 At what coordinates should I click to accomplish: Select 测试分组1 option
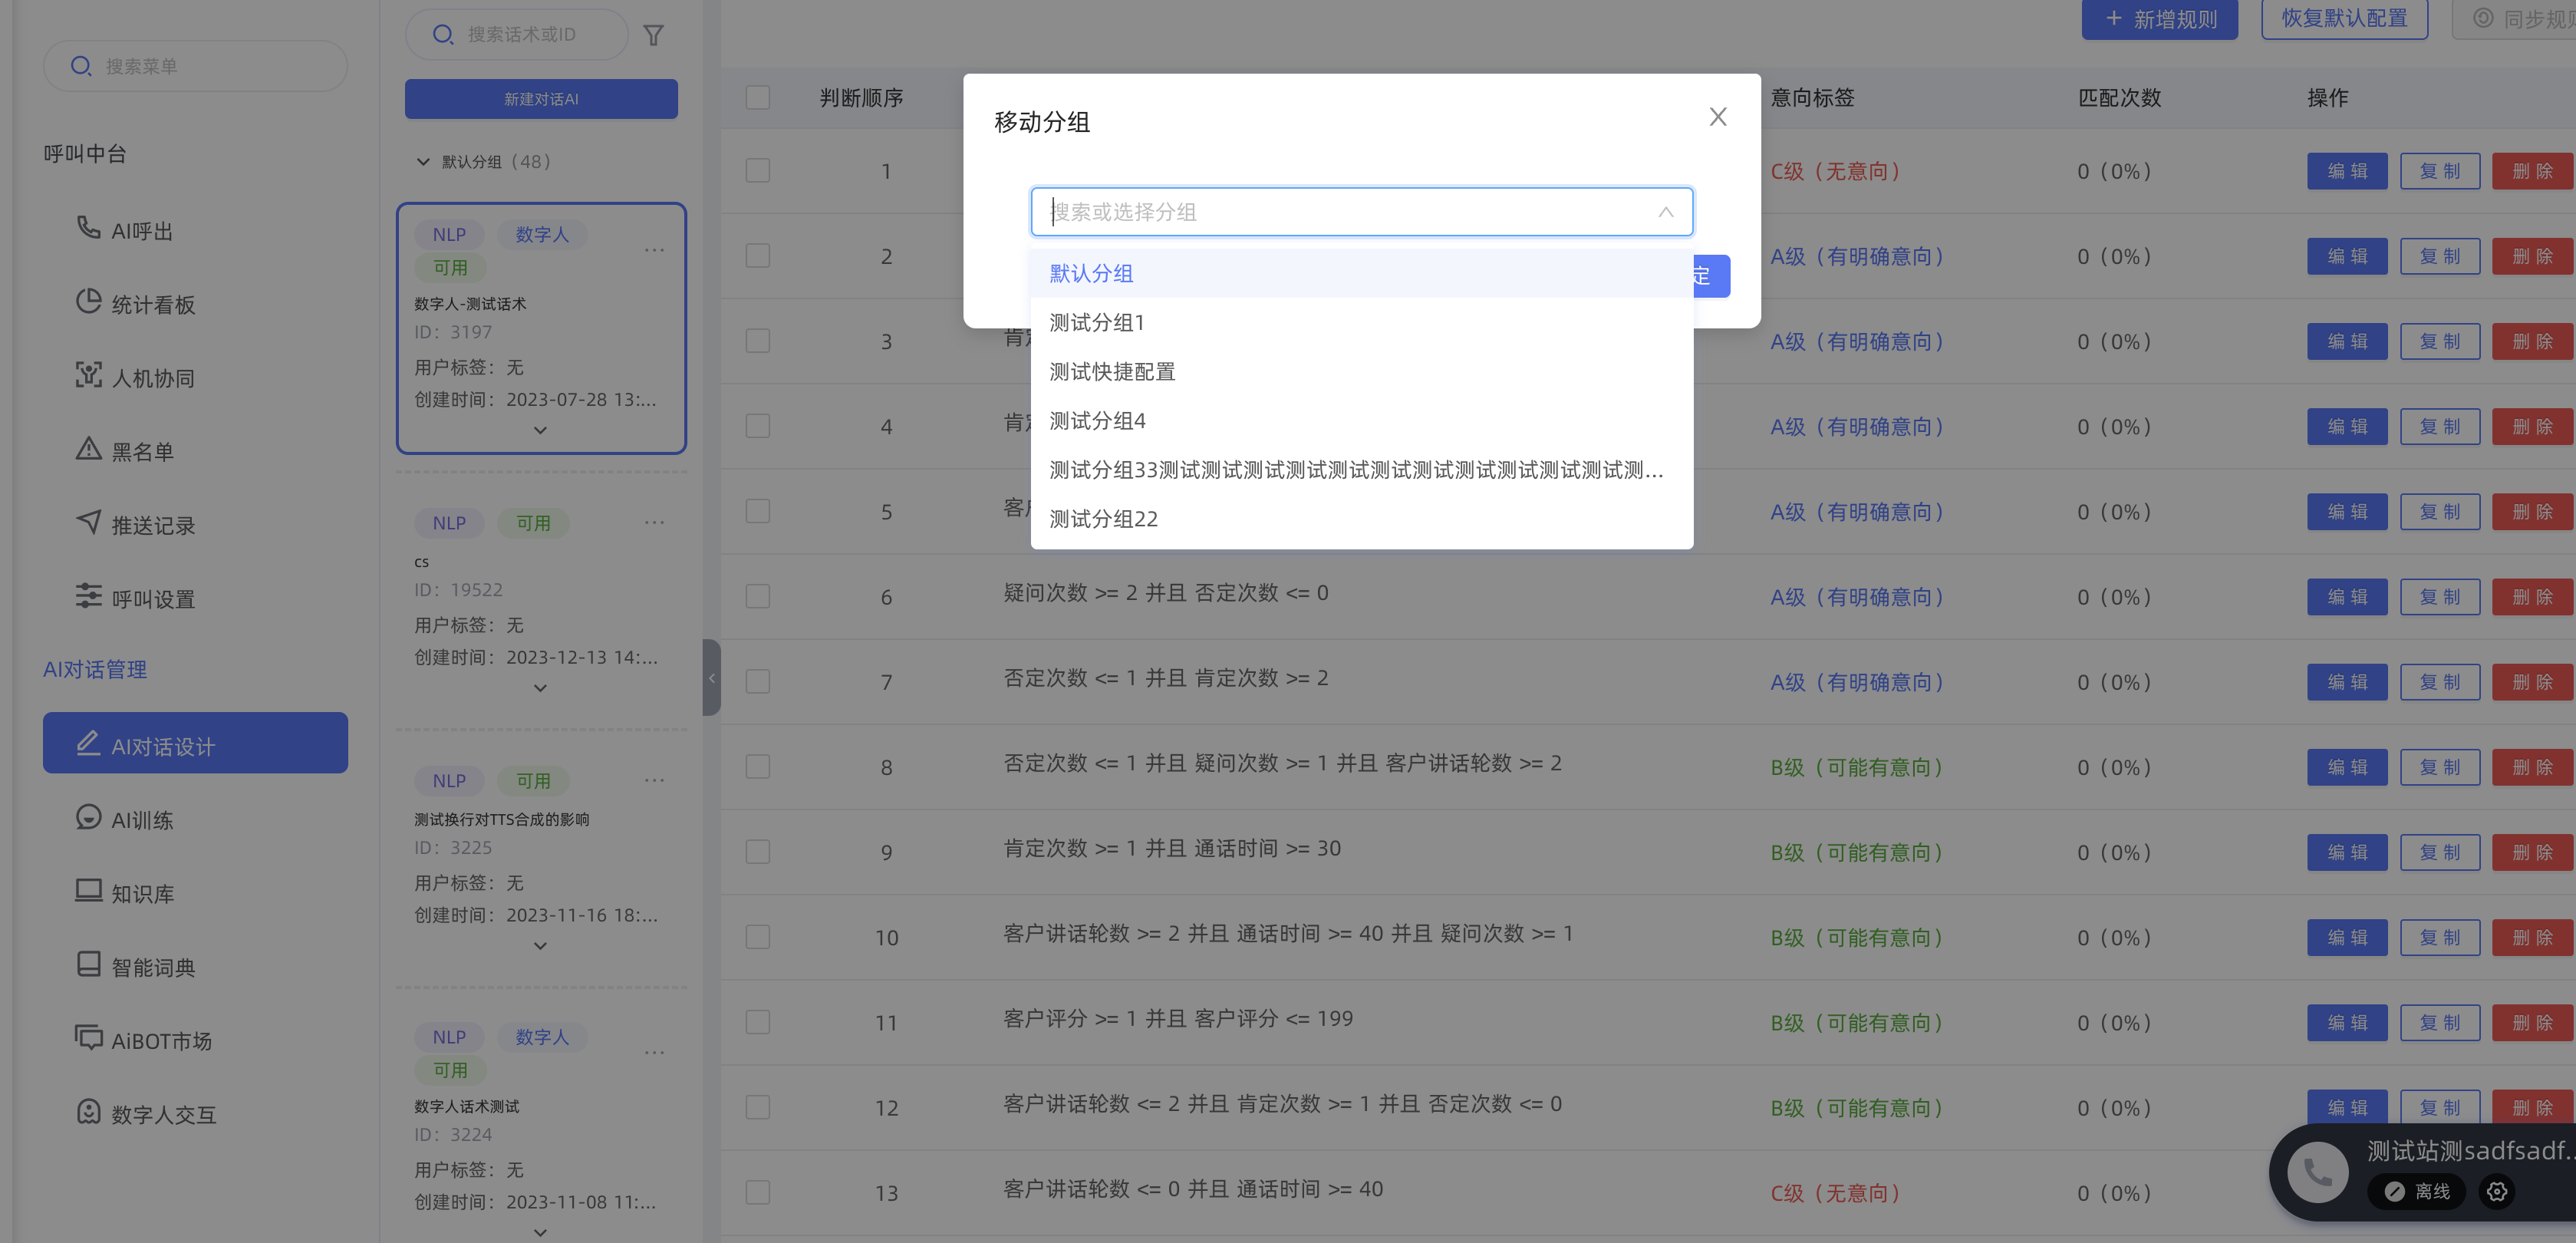(1362, 322)
